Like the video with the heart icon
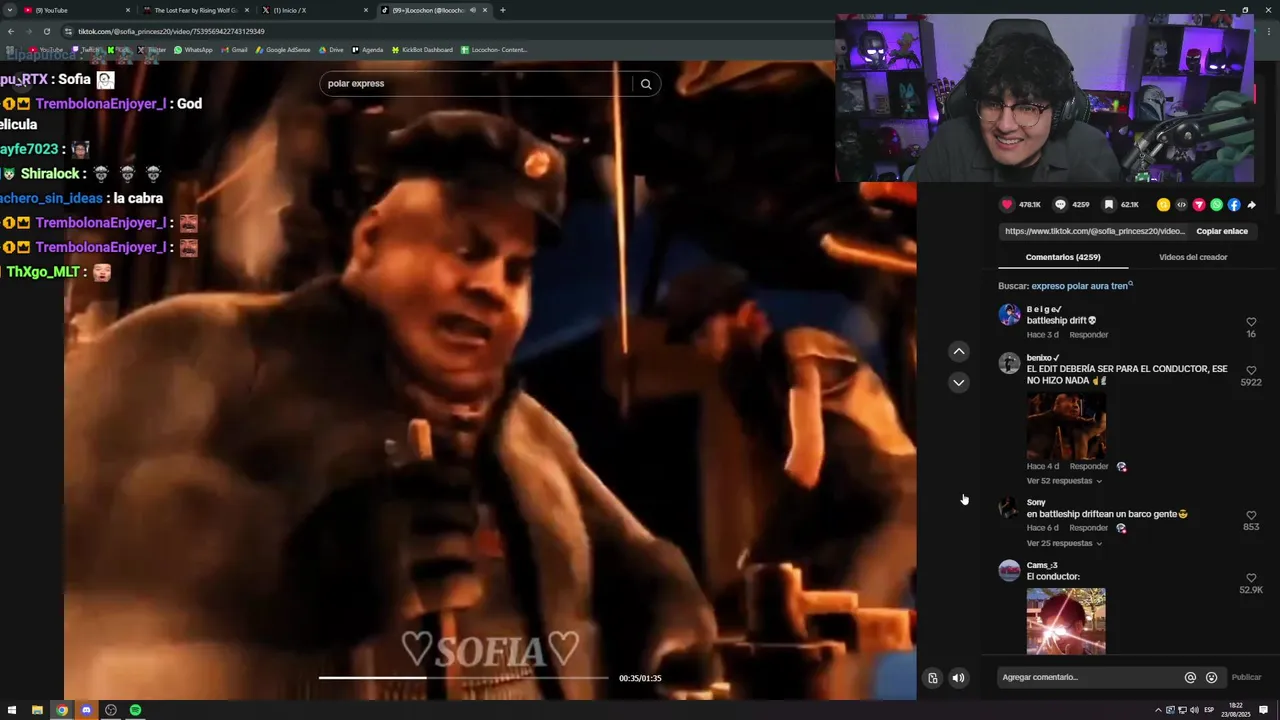 tap(1007, 204)
